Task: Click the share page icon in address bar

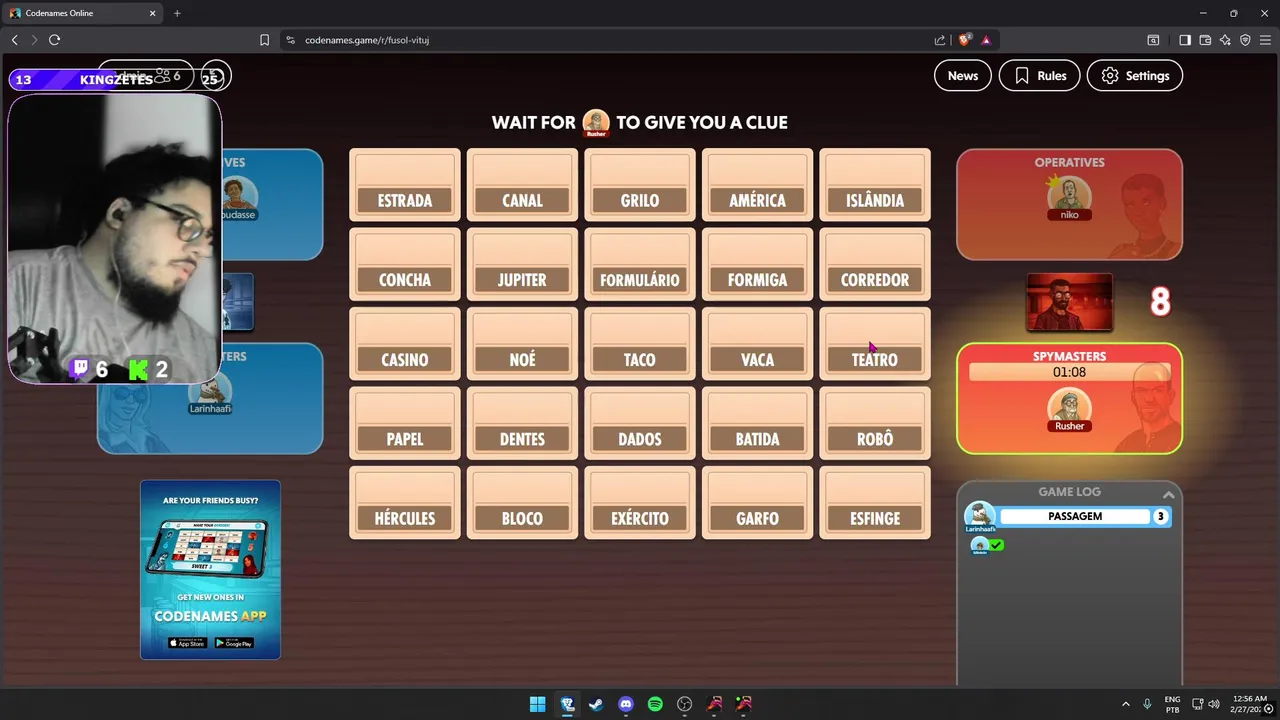Action: tap(940, 40)
